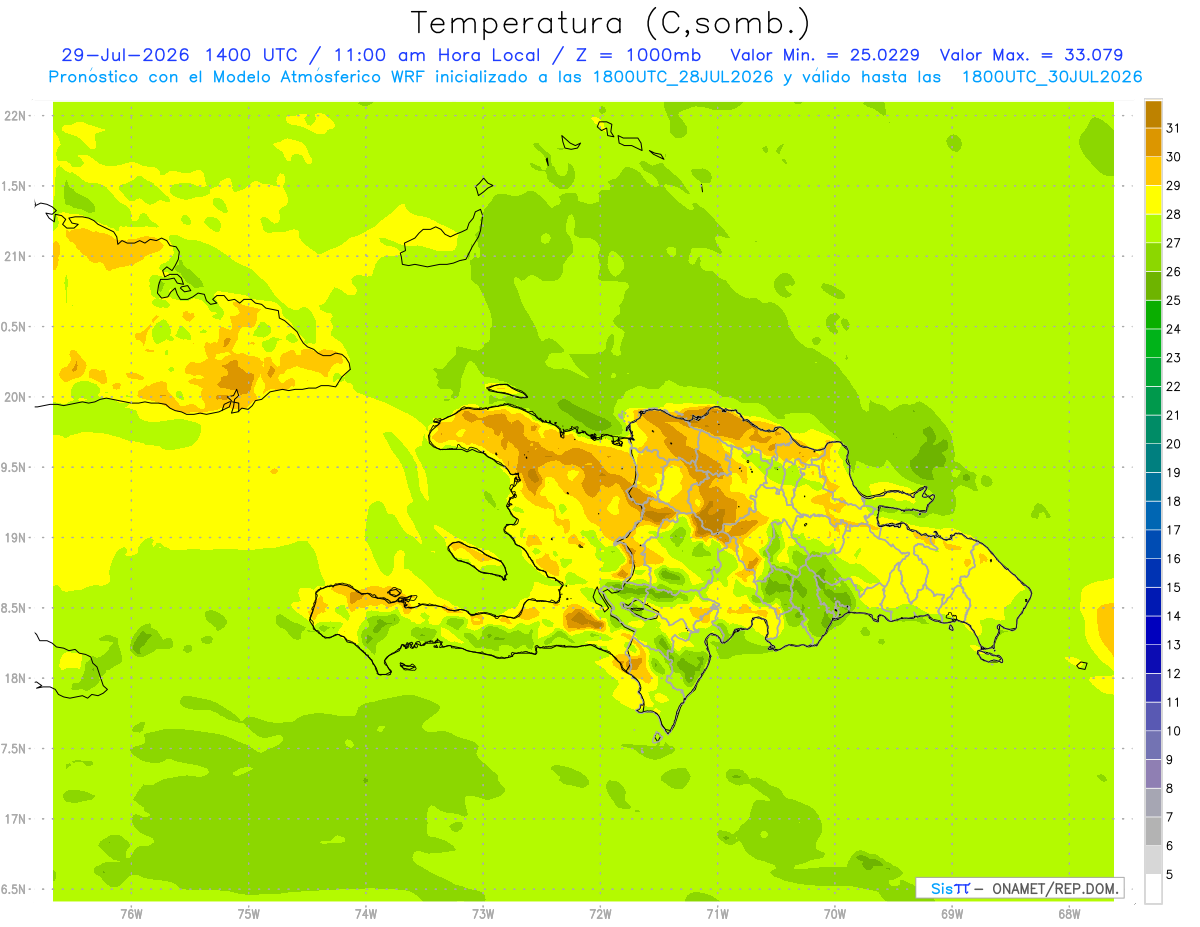Select the "1800UTC_30JUL2026" valid-until time text
The width and height of the screenshot is (1200, 927).
point(1051,77)
